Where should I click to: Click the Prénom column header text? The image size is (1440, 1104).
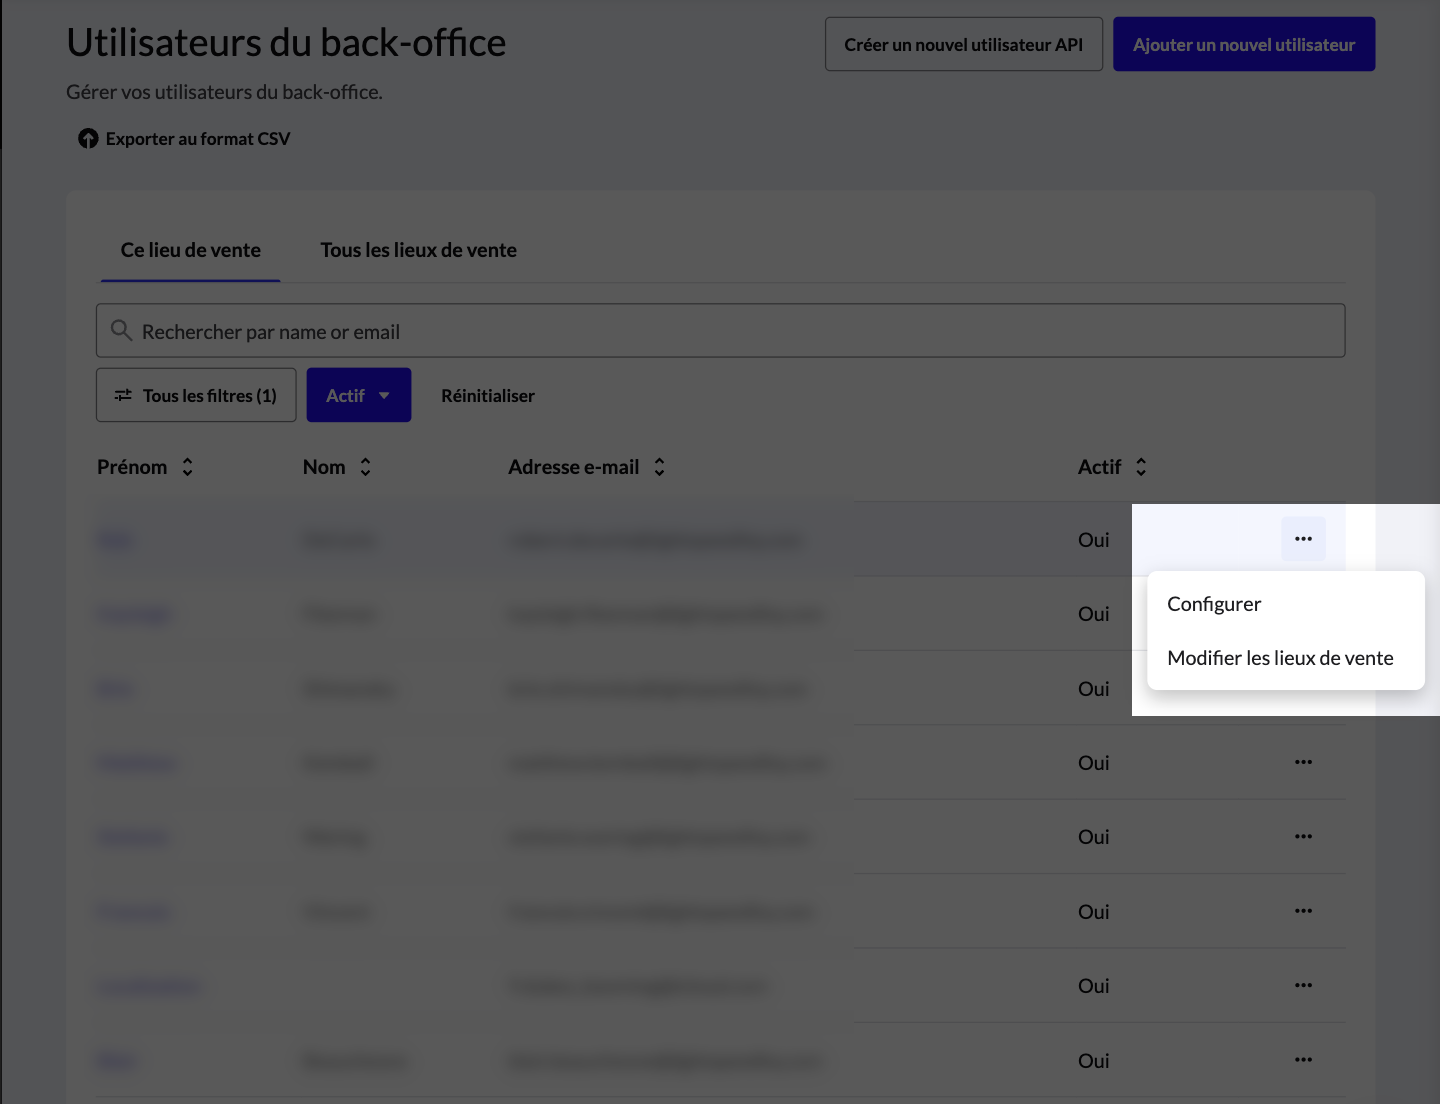point(132,467)
